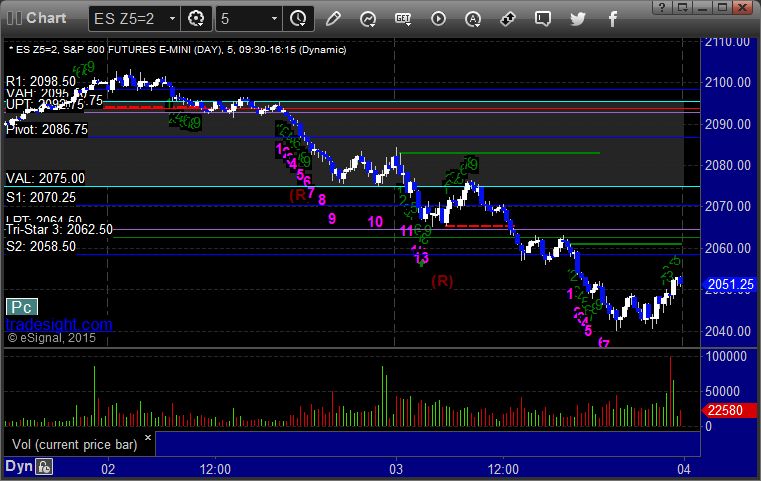Click the GET tools icon
Screen dimensions: 761x481
[403, 19]
